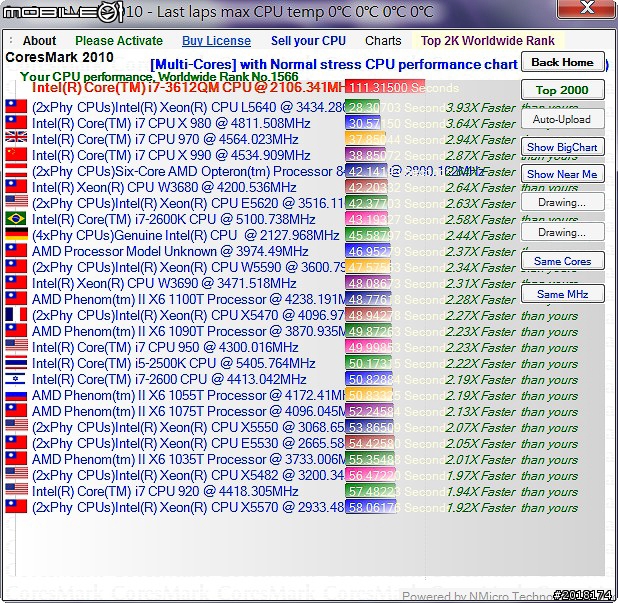Click flag beside AMD Processor Model Unknown
This screenshot has width=618, height=603.
[16, 251]
